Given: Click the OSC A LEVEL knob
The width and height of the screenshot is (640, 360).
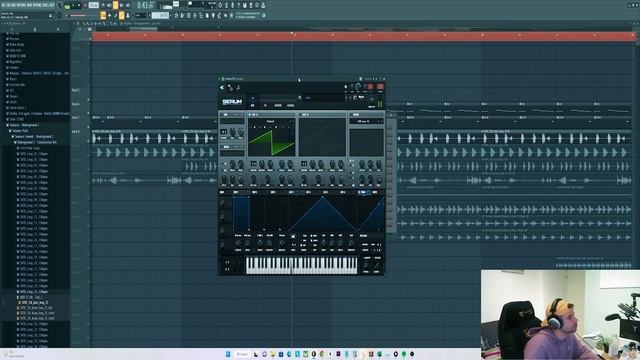Looking at the screenshot, I should tap(290, 179).
